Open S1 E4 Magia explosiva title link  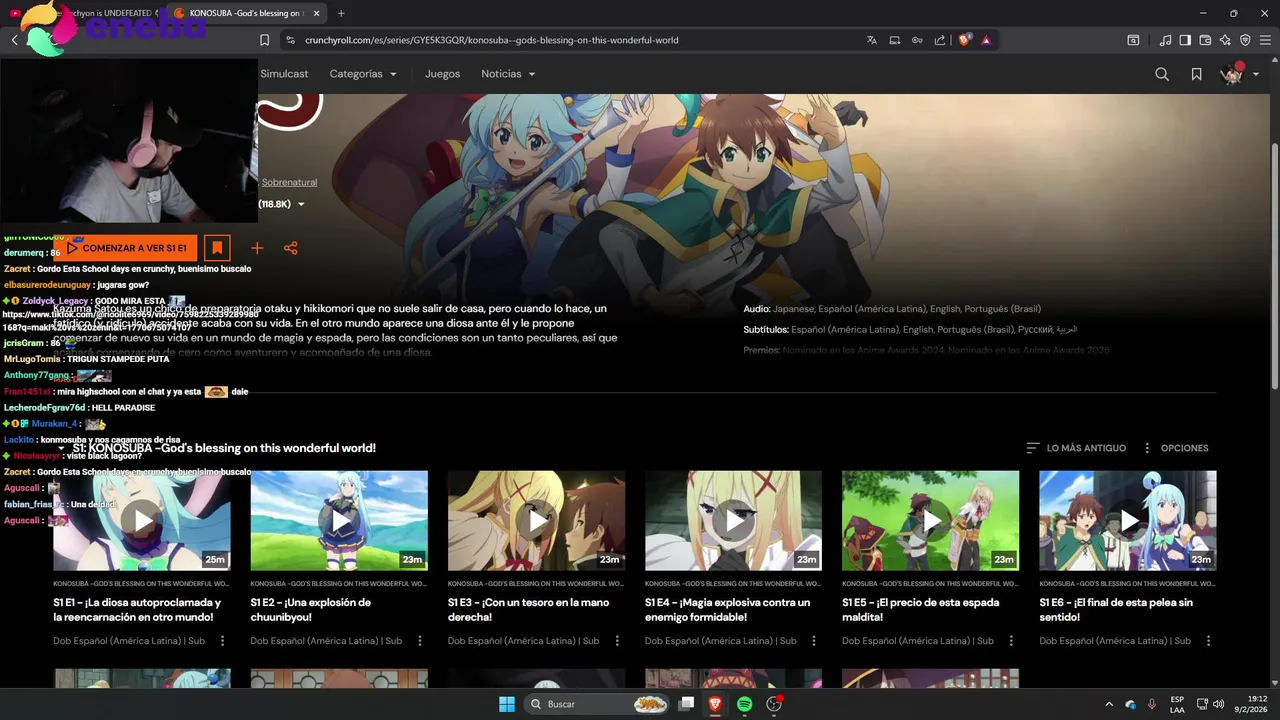pyautogui.click(x=728, y=610)
